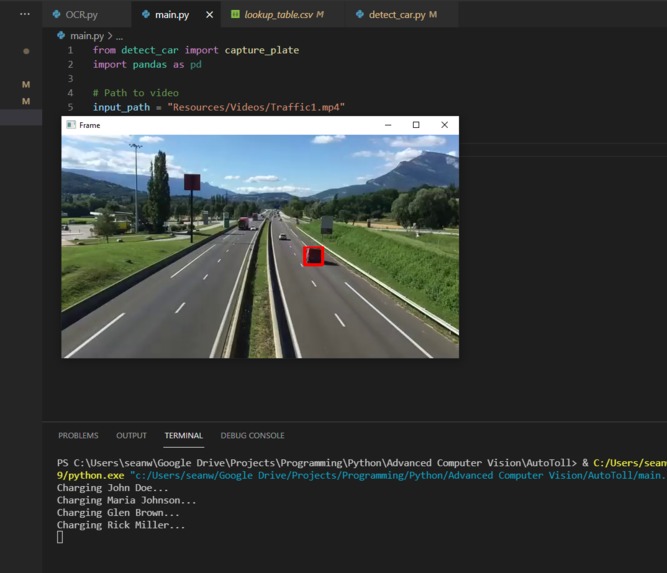Open the lookup_table.csv tab
This screenshot has width=667, height=573.
(x=283, y=14)
